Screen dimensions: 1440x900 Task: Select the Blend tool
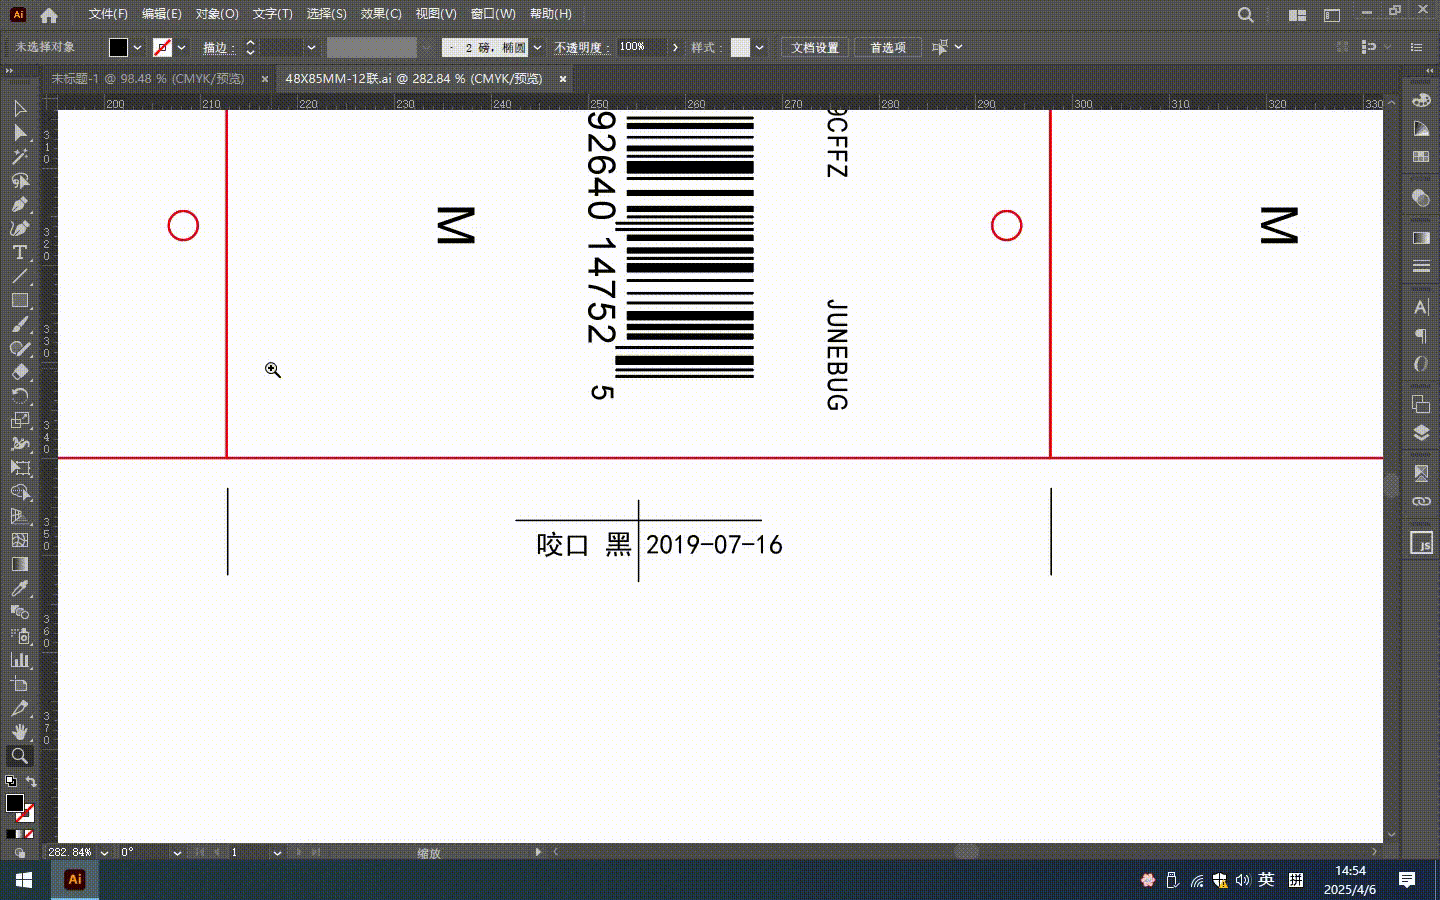[x=19, y=612]
